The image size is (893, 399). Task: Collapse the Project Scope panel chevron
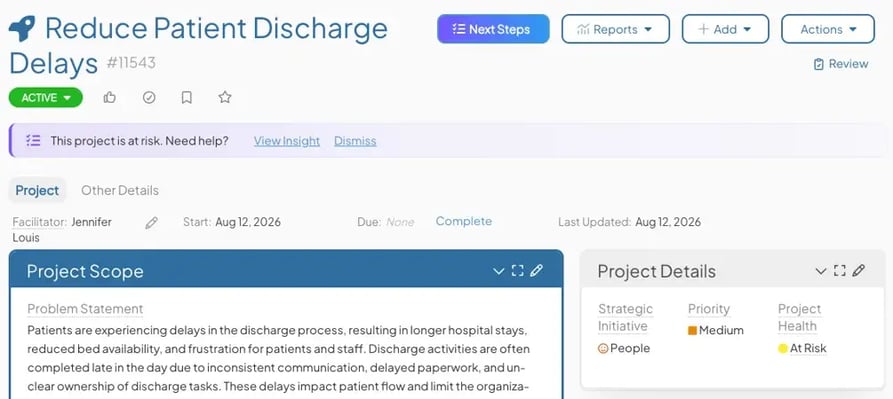coord(498,272)
